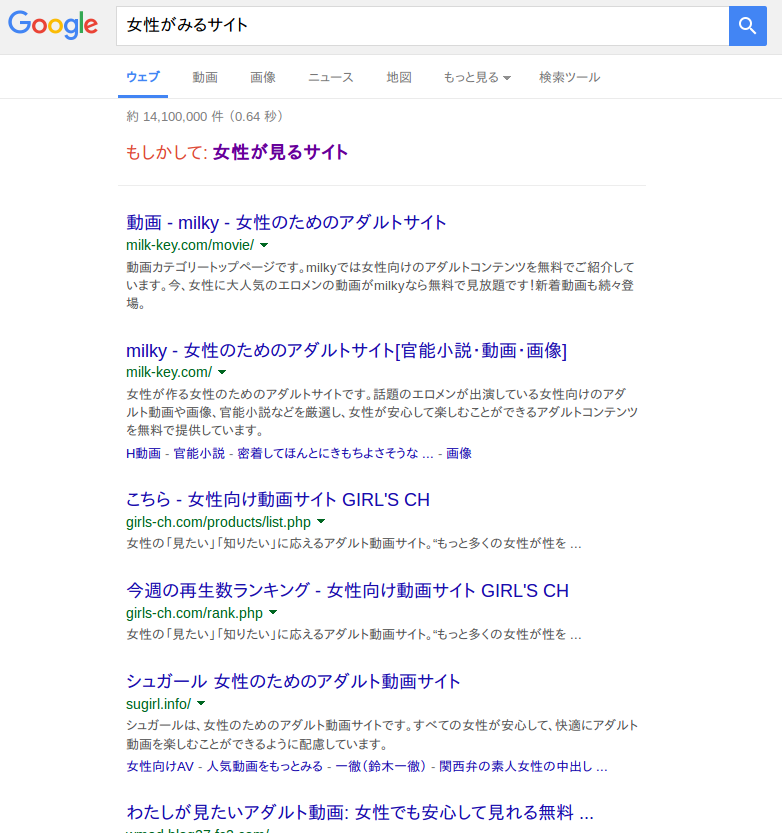
Task: Open the Google logo homepage link
Action: (53, 25)
